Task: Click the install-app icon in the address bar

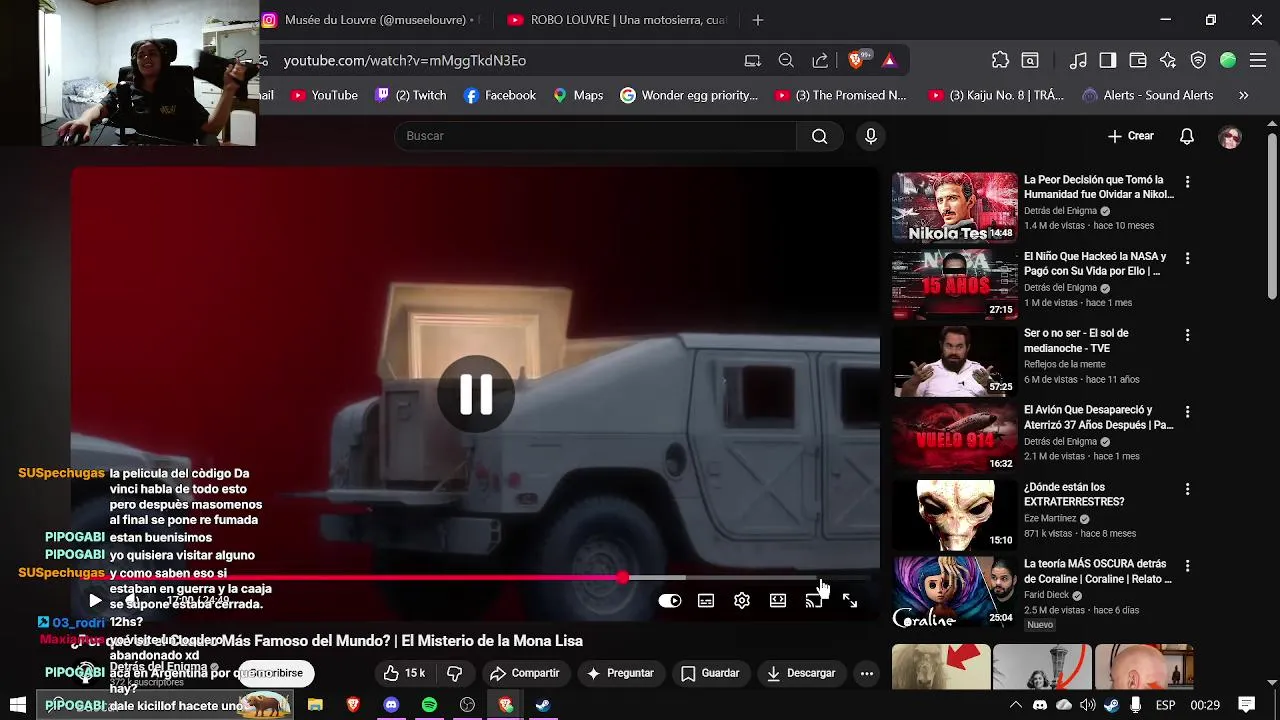Action: coord(753,61)
